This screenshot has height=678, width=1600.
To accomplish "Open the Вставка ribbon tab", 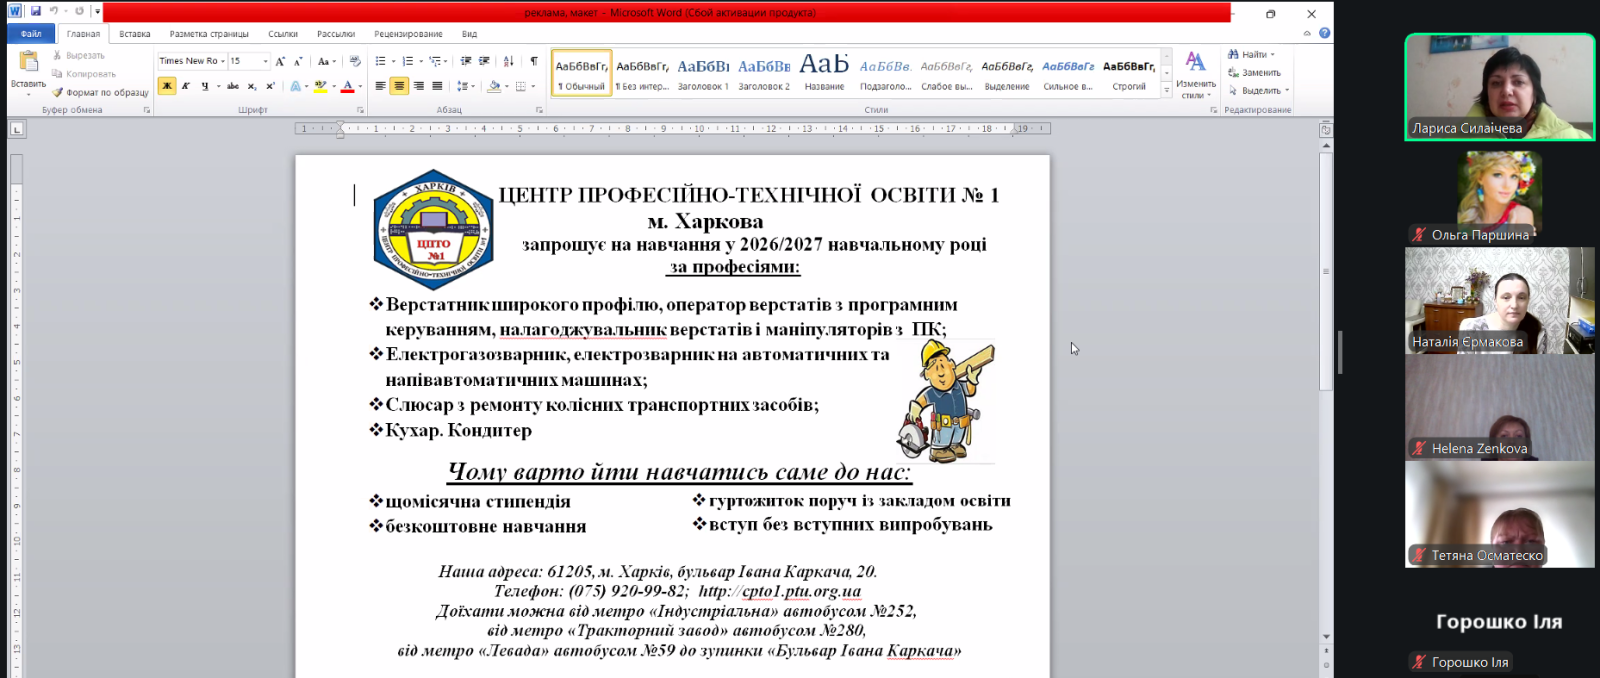I will coord(134,34).
